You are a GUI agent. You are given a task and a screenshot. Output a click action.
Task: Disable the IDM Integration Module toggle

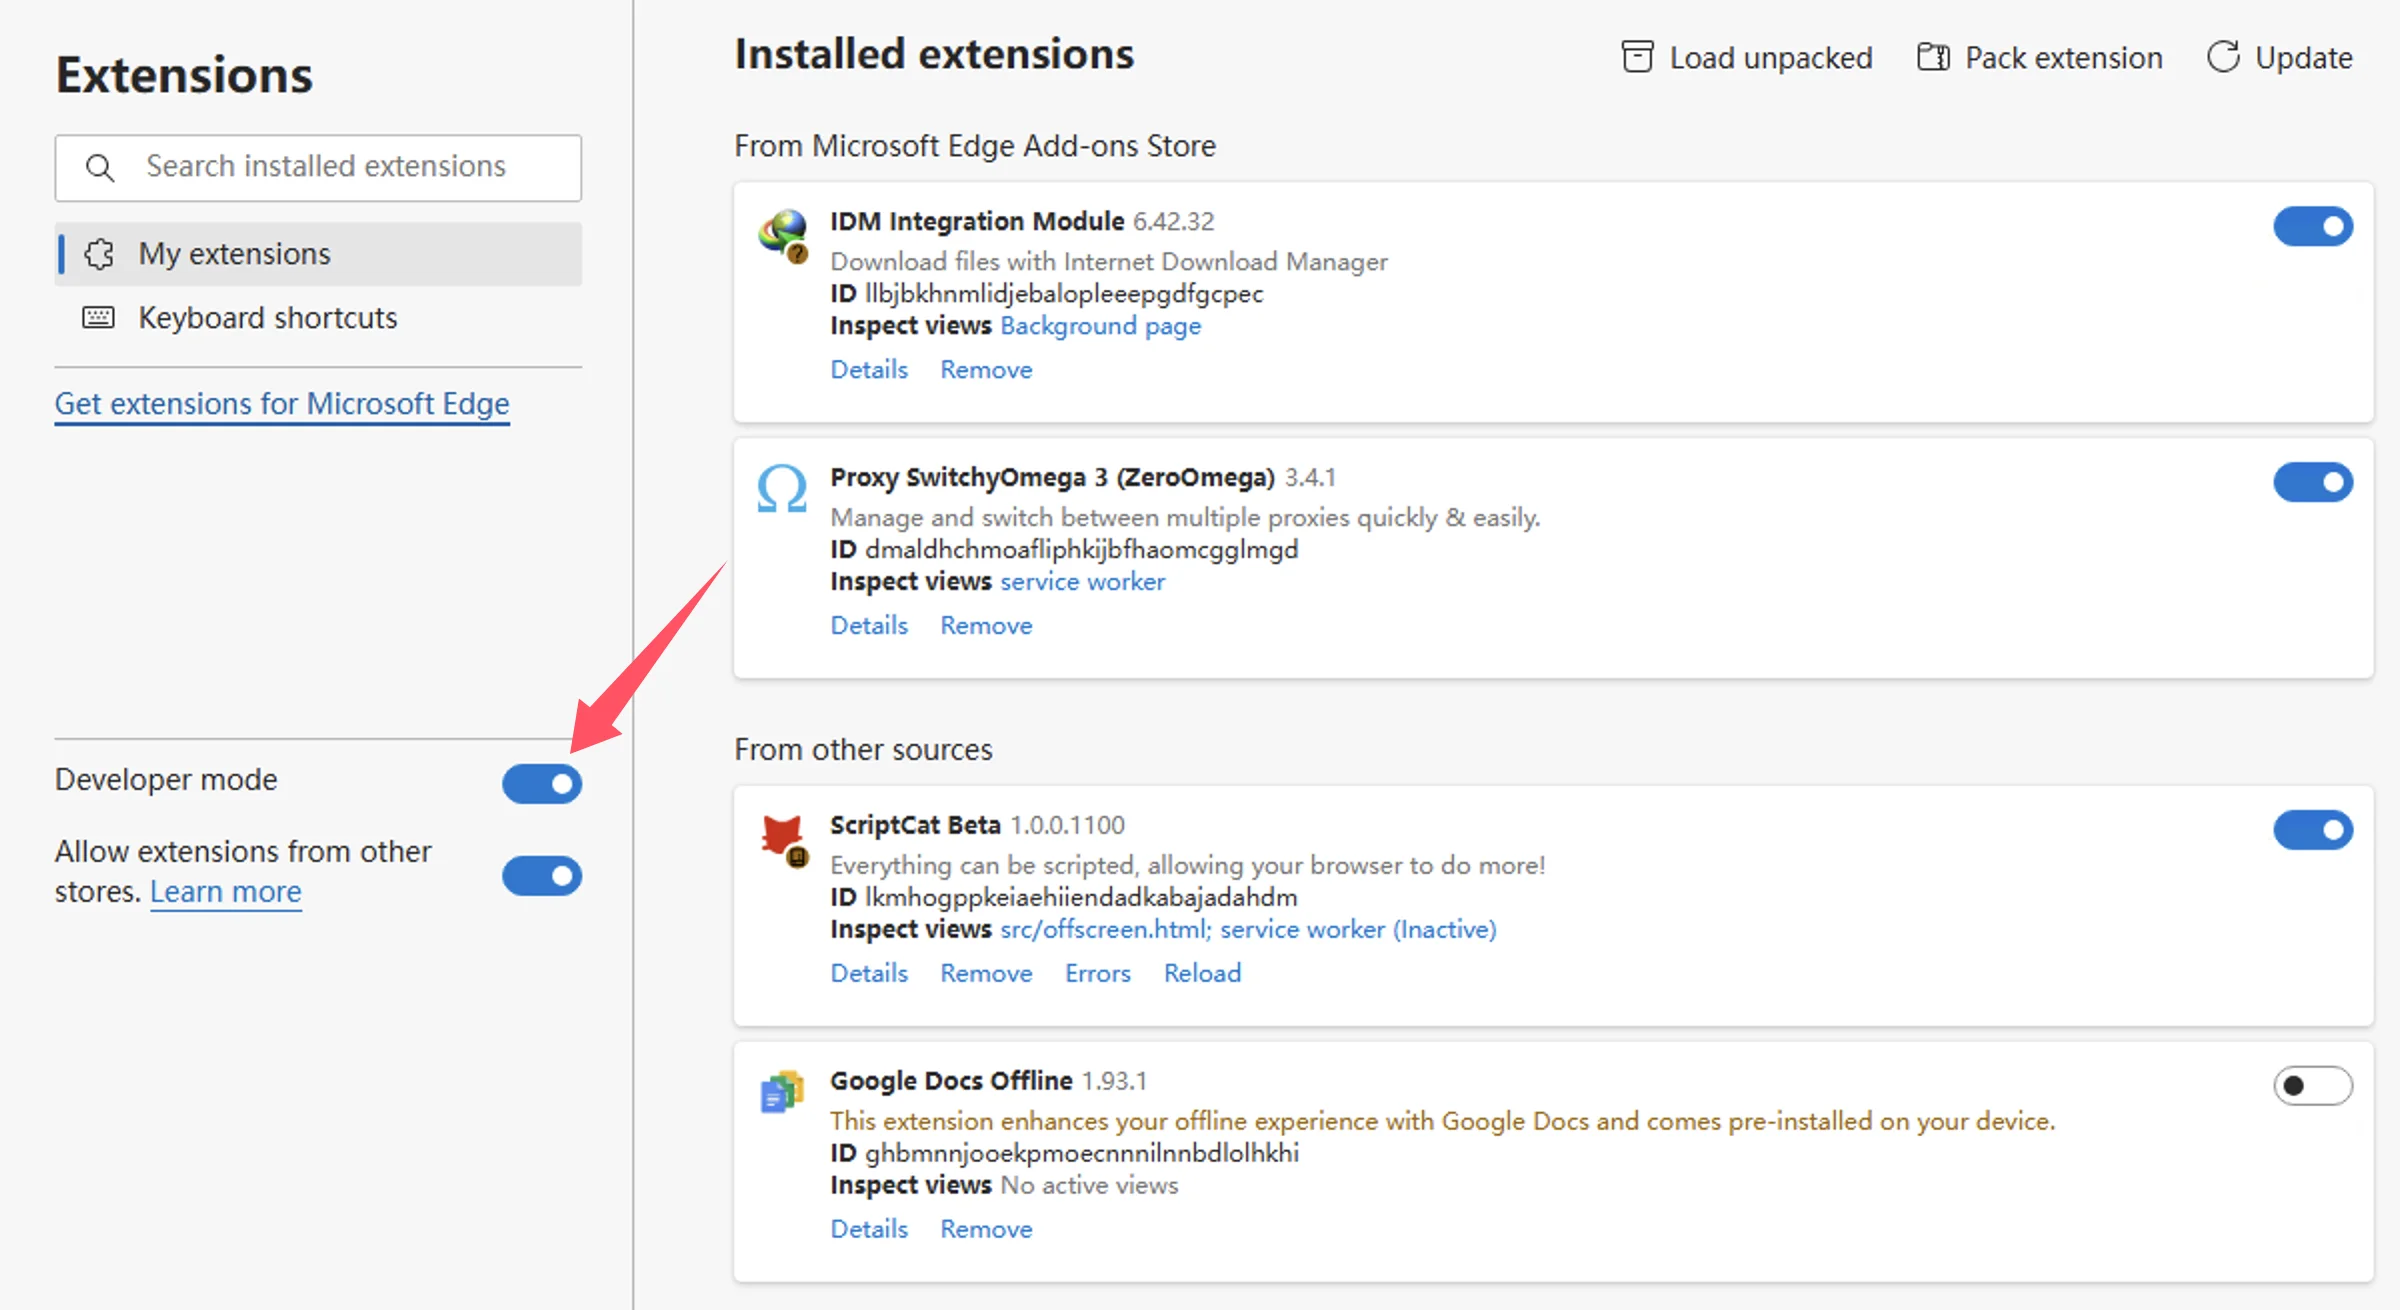[2313, 226]
